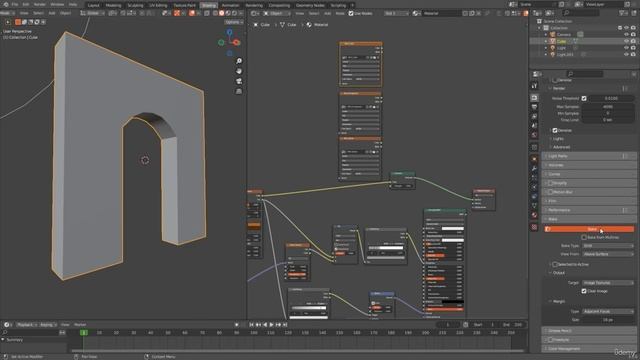Open the View From dropdown
Screen dimensions: 640x360
pos(608,254)
